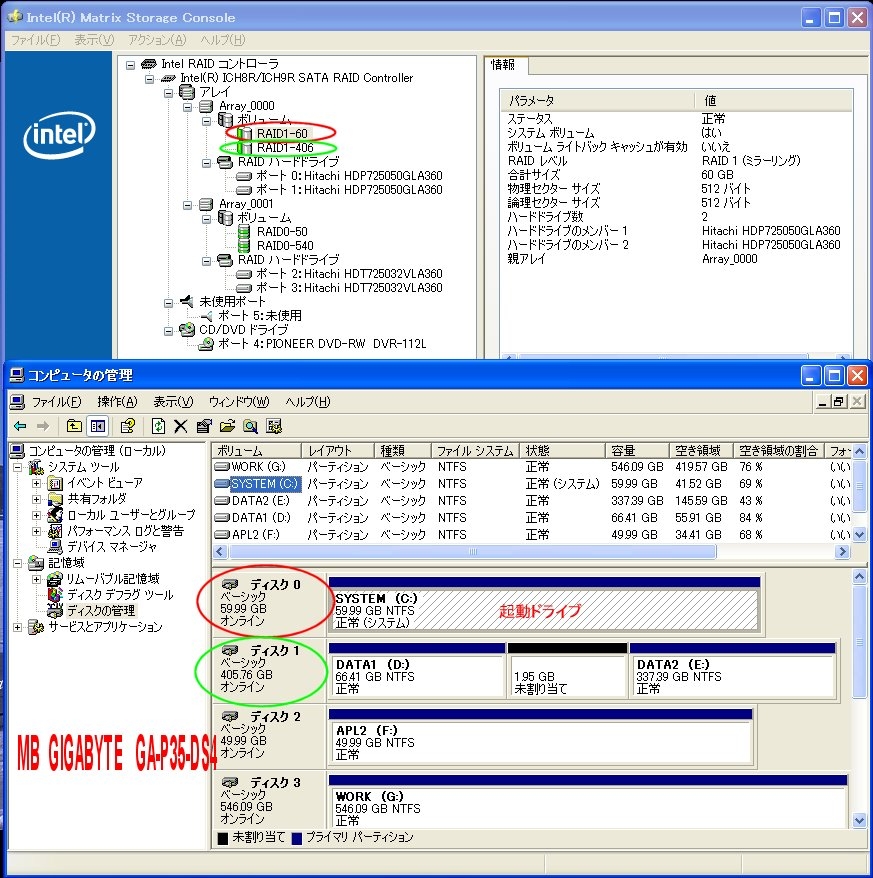The image size is (873, 878).
Task: Select the RAID0-540 volume icon
Action: 244,245
